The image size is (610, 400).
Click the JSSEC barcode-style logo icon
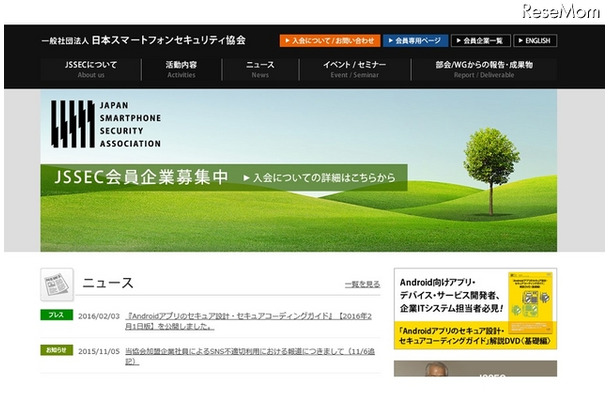click(72, 125)
